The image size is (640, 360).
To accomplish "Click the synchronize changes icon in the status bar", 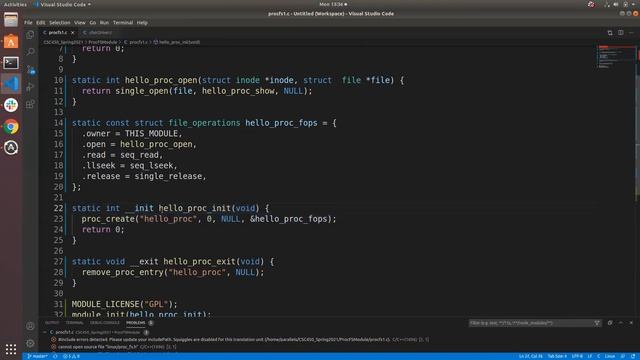I will coord(55,356).
